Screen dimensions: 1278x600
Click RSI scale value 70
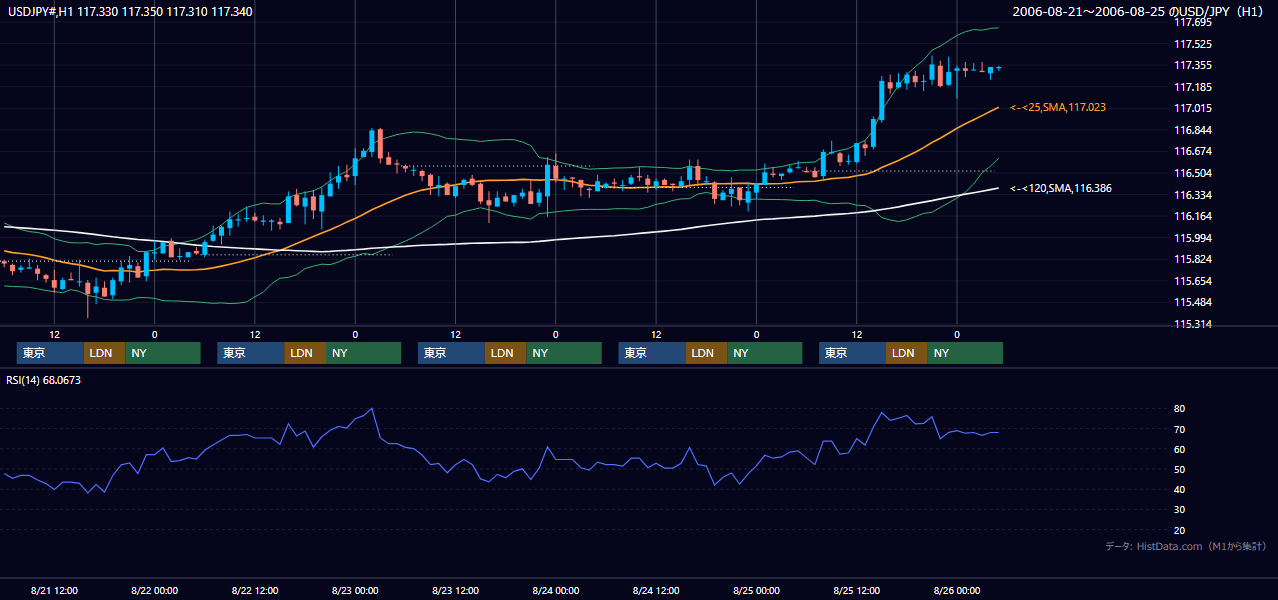pos(1179,429)
